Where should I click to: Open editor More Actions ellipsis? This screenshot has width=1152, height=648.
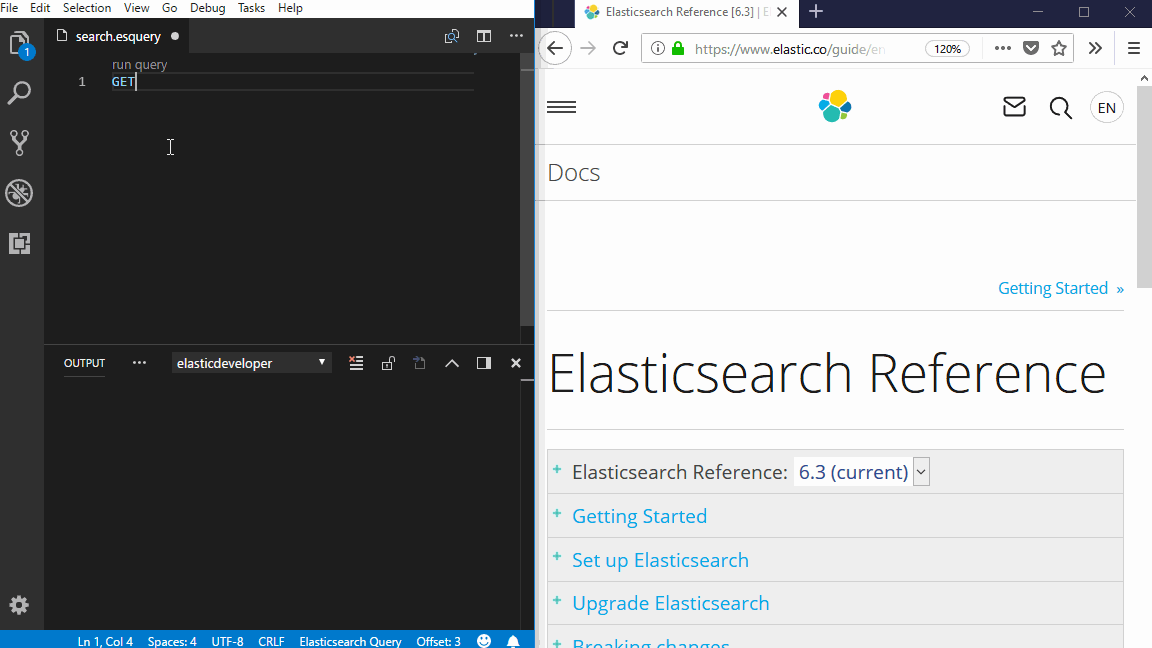coord(516,35)
